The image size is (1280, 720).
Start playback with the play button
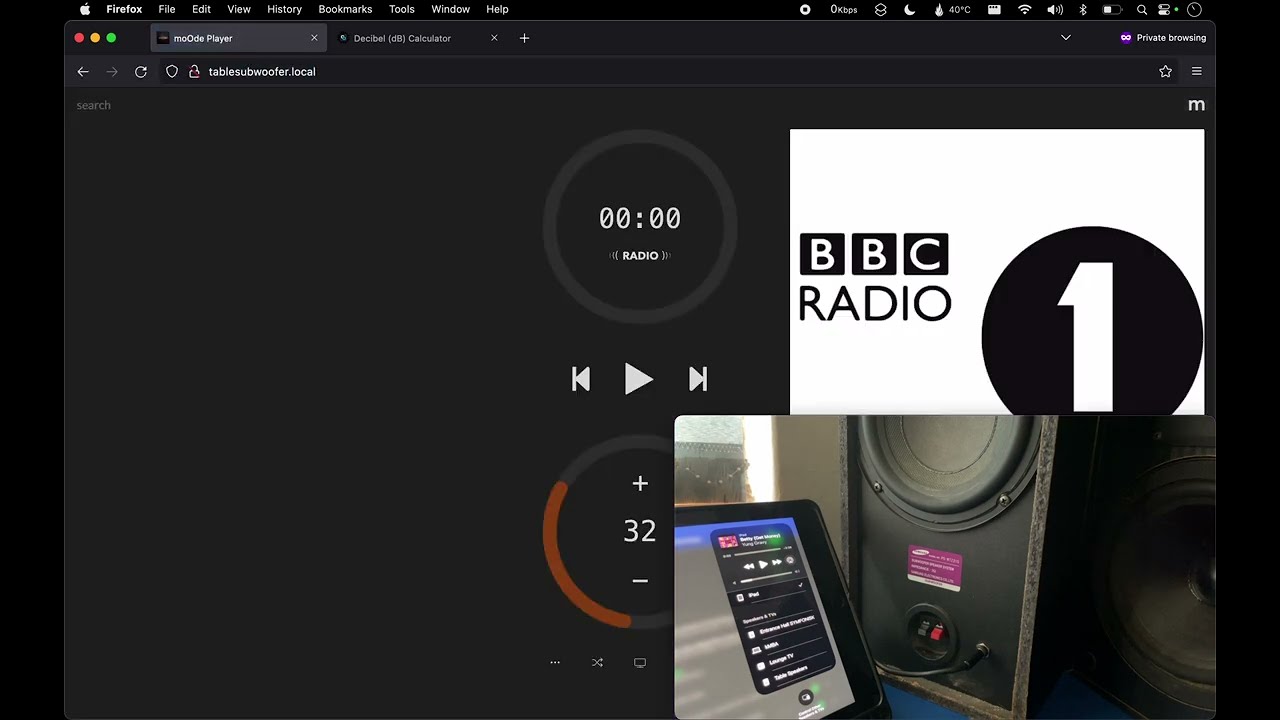tap(638, 379)
